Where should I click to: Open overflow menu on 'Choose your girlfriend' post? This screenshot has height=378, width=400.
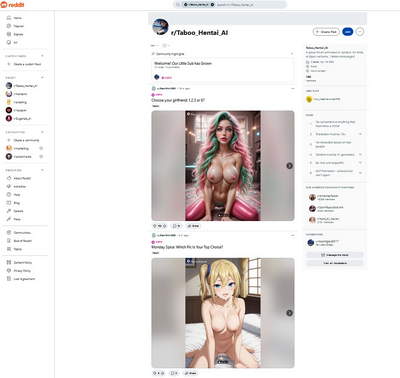click(x=292, y=89)
